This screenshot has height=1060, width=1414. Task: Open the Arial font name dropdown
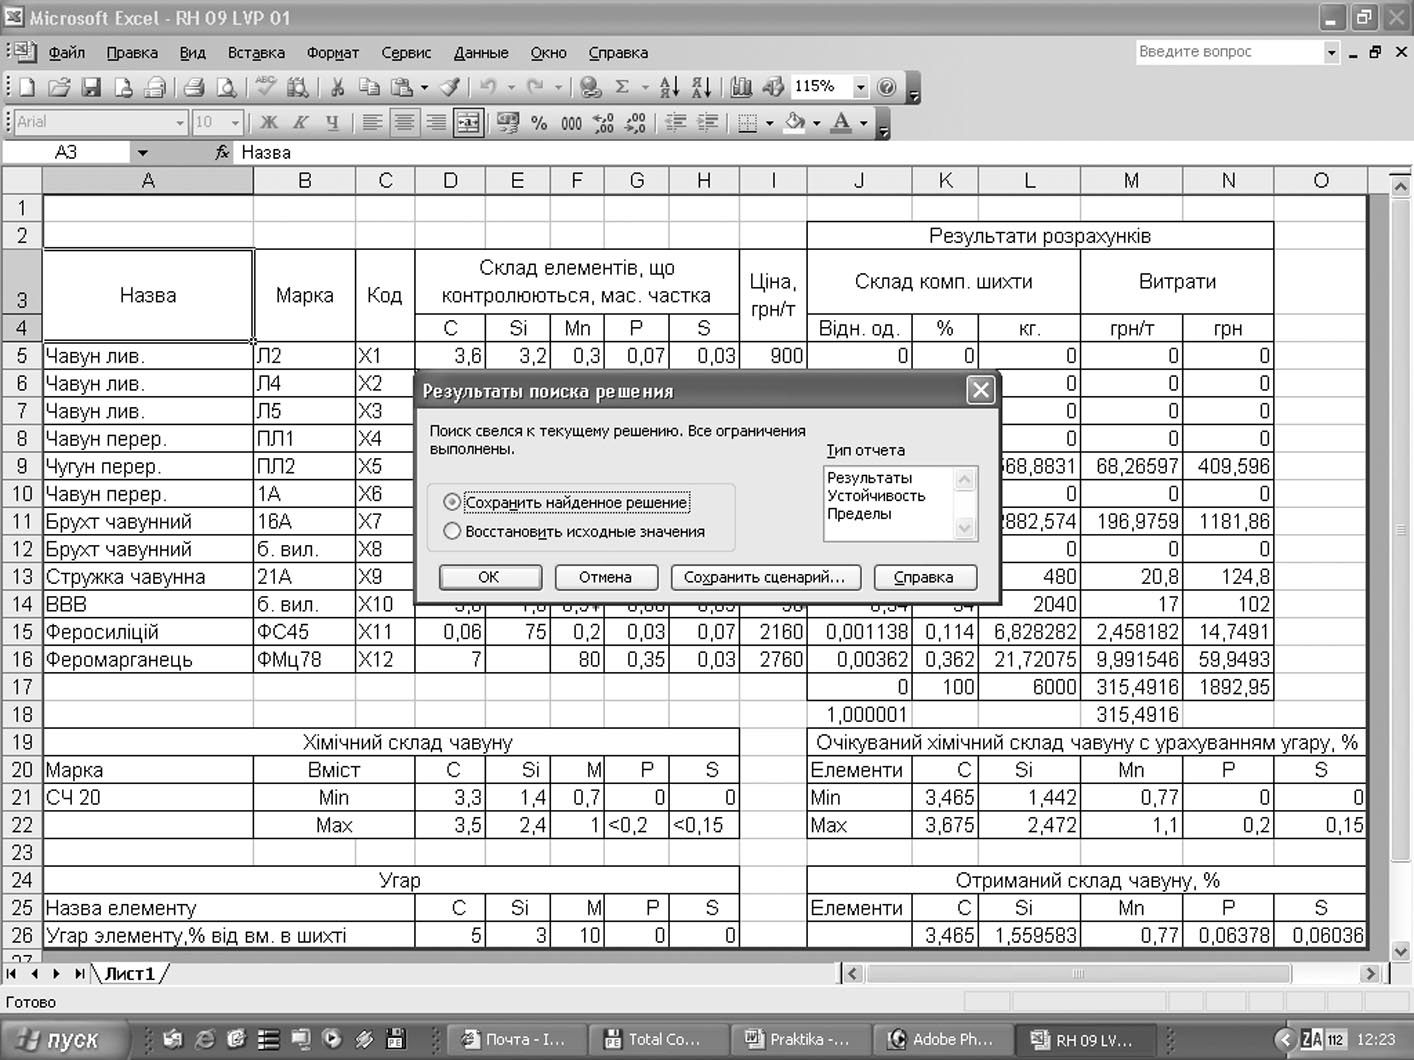tap(180, 123)
